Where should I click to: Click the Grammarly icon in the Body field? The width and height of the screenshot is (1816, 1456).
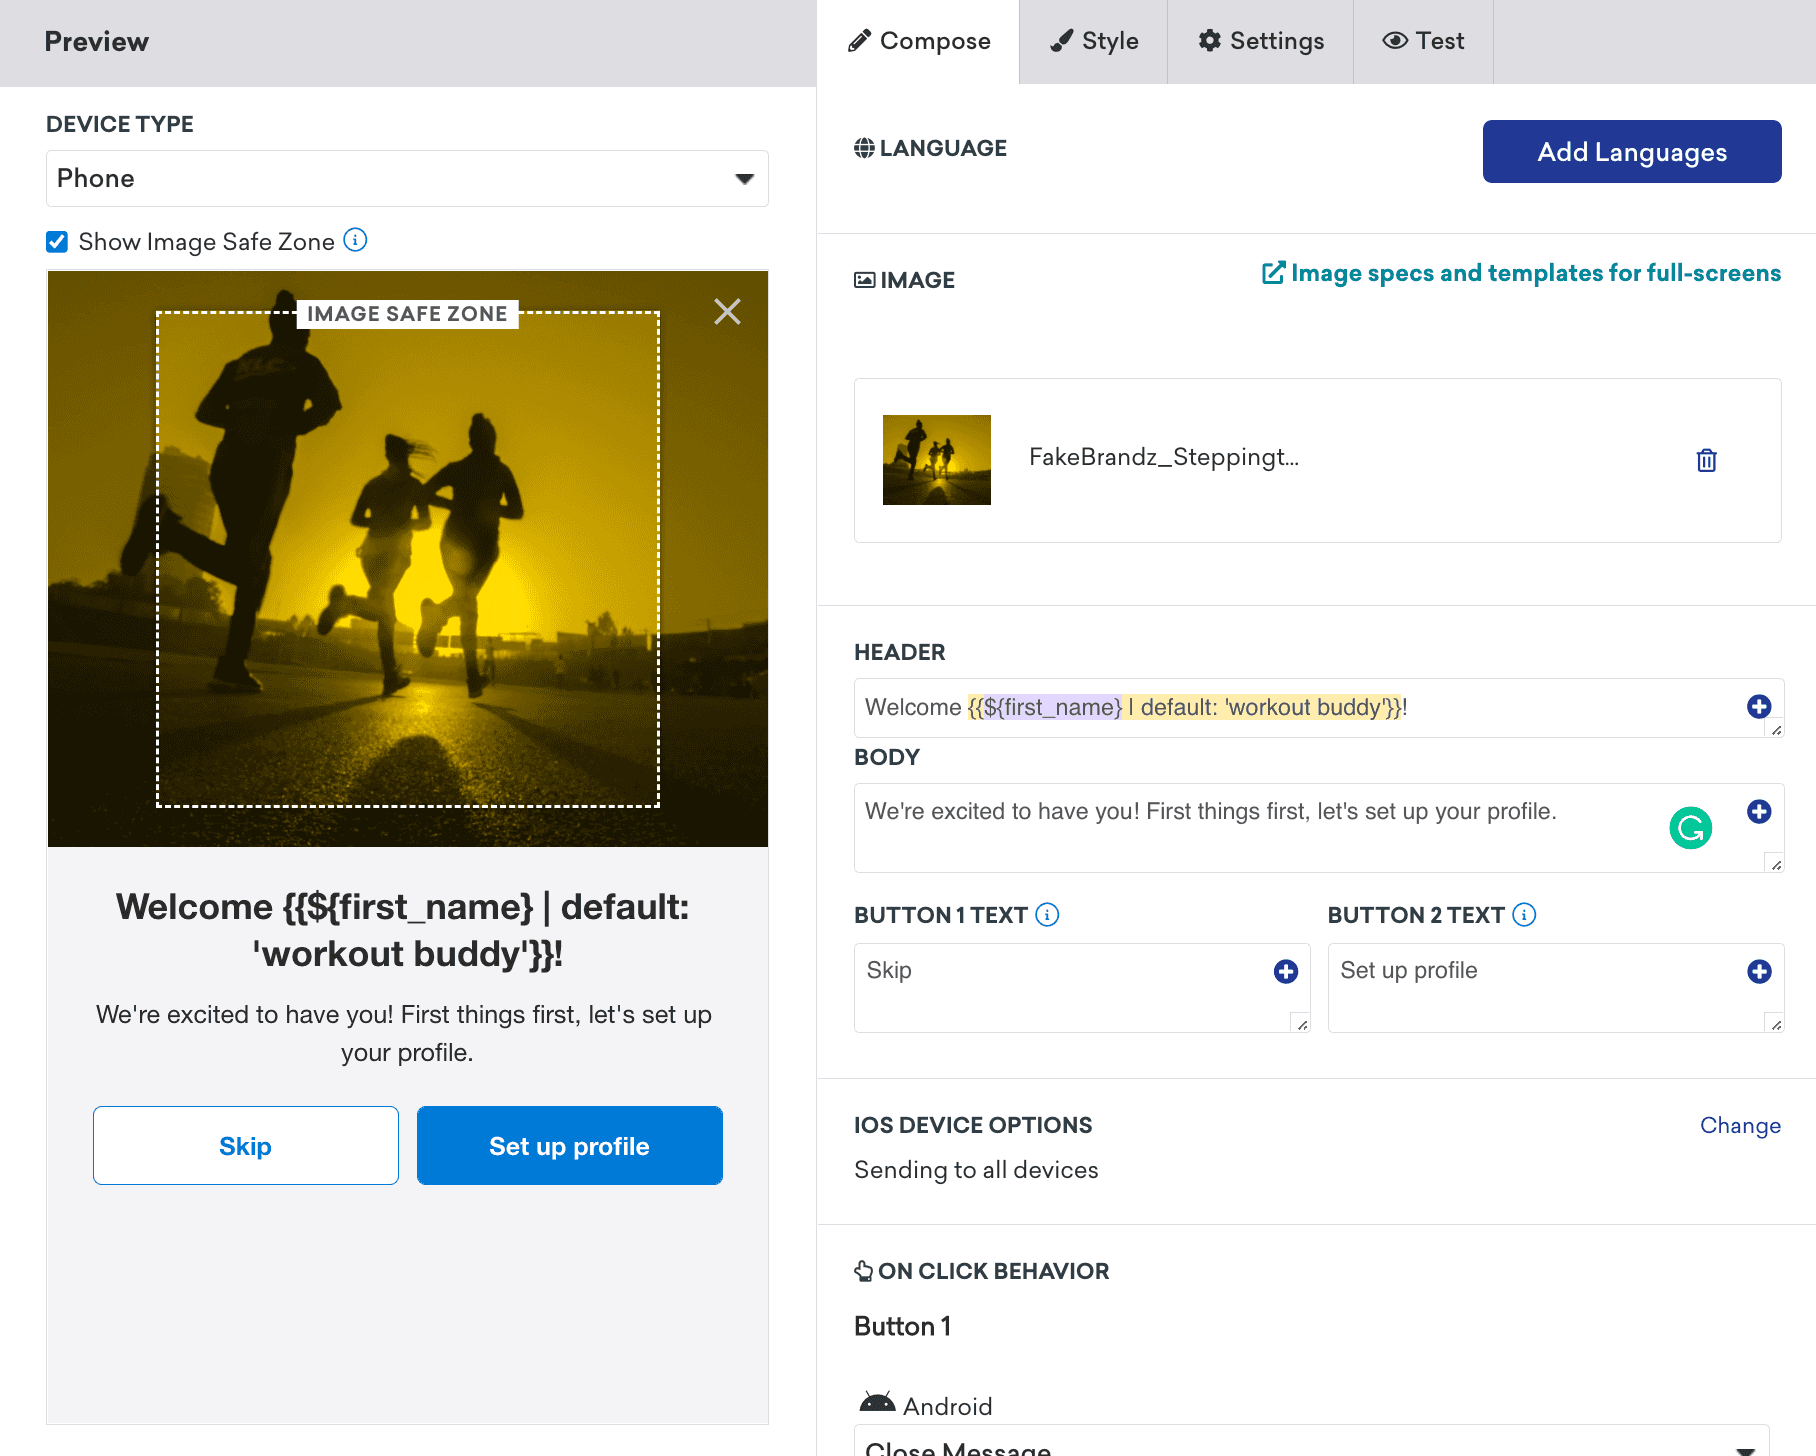[x=1690, y=827]
